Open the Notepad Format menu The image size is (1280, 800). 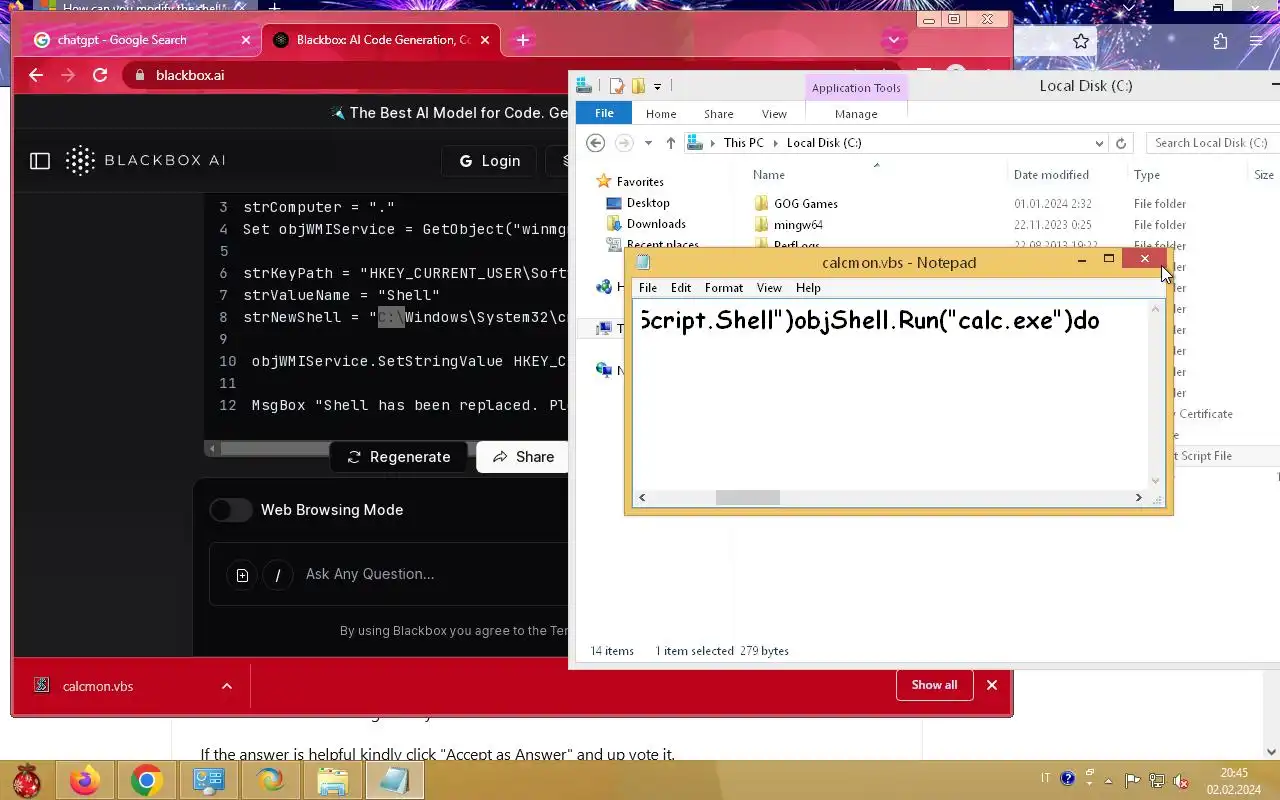(x=724, y=288)
